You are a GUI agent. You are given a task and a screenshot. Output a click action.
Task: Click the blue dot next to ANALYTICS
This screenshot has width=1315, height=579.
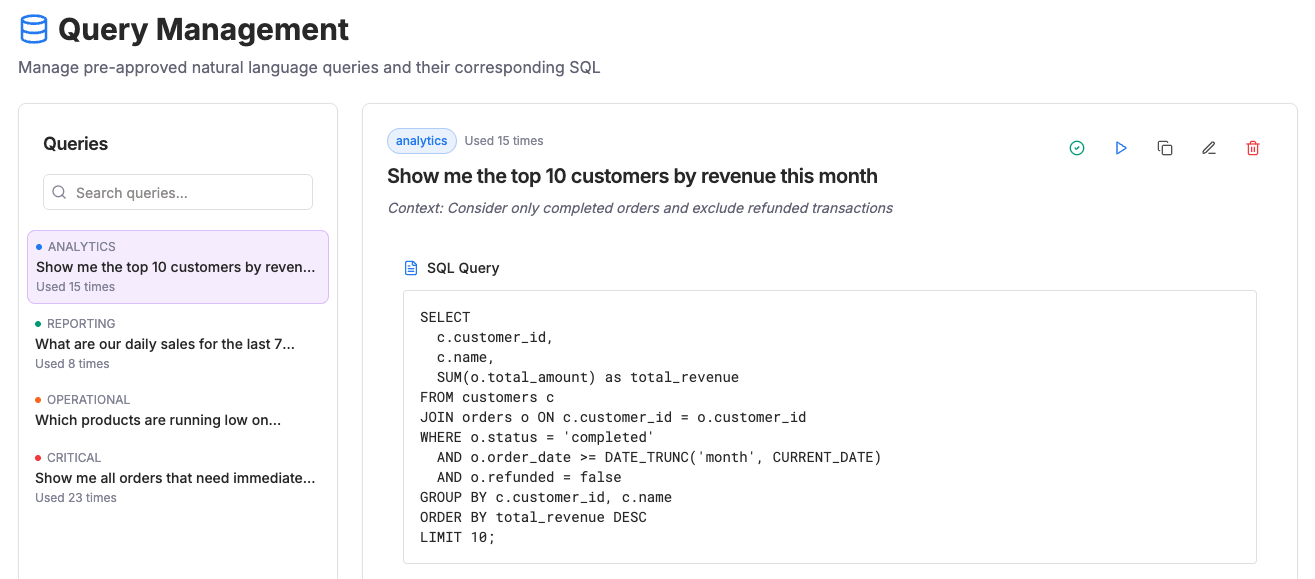40,246
